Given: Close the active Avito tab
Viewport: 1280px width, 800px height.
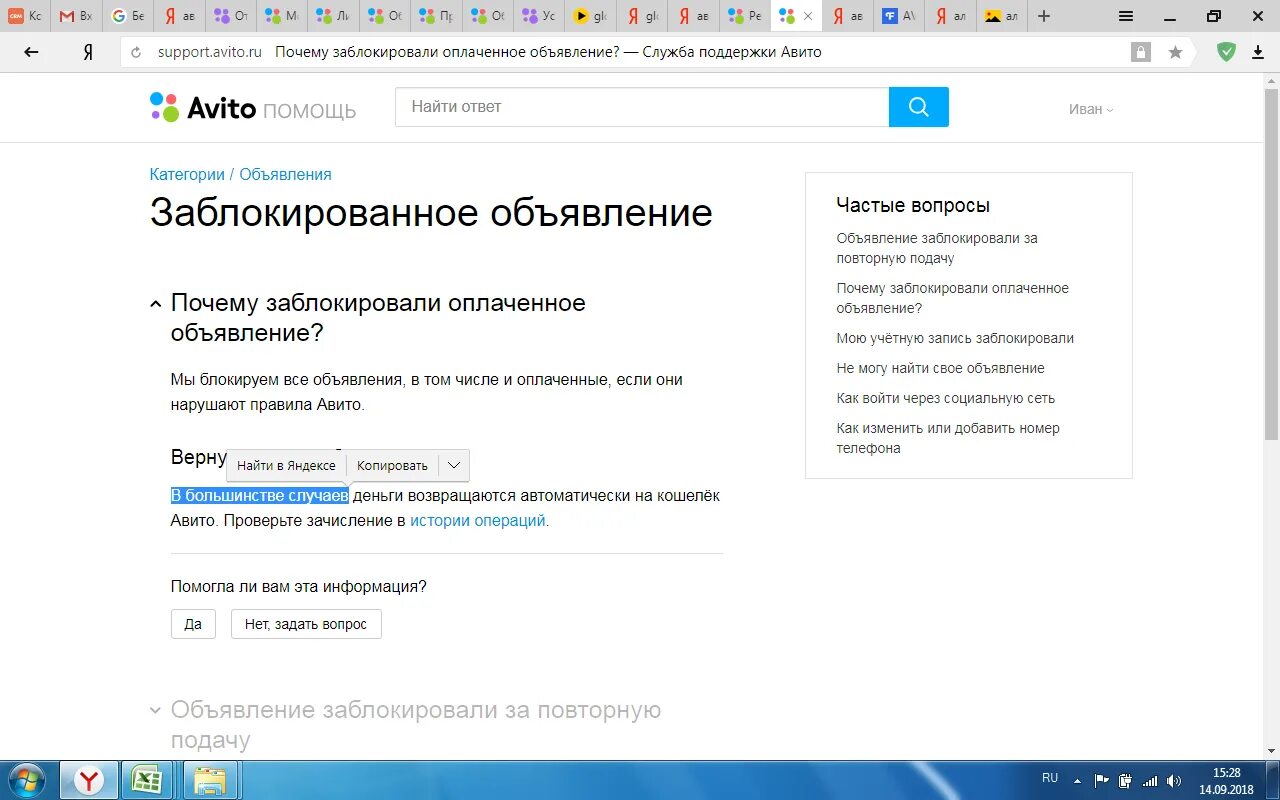Looking at the screenshot, I should (808, 16).
